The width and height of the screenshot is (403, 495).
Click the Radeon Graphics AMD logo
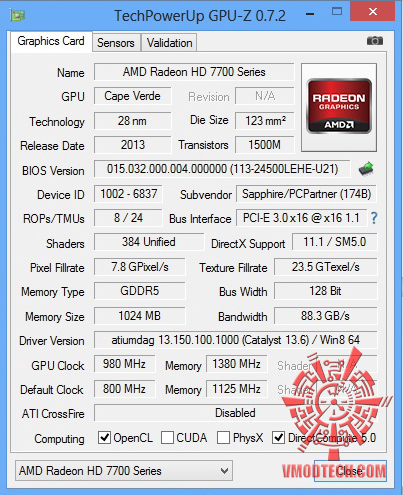pos(339,107)
